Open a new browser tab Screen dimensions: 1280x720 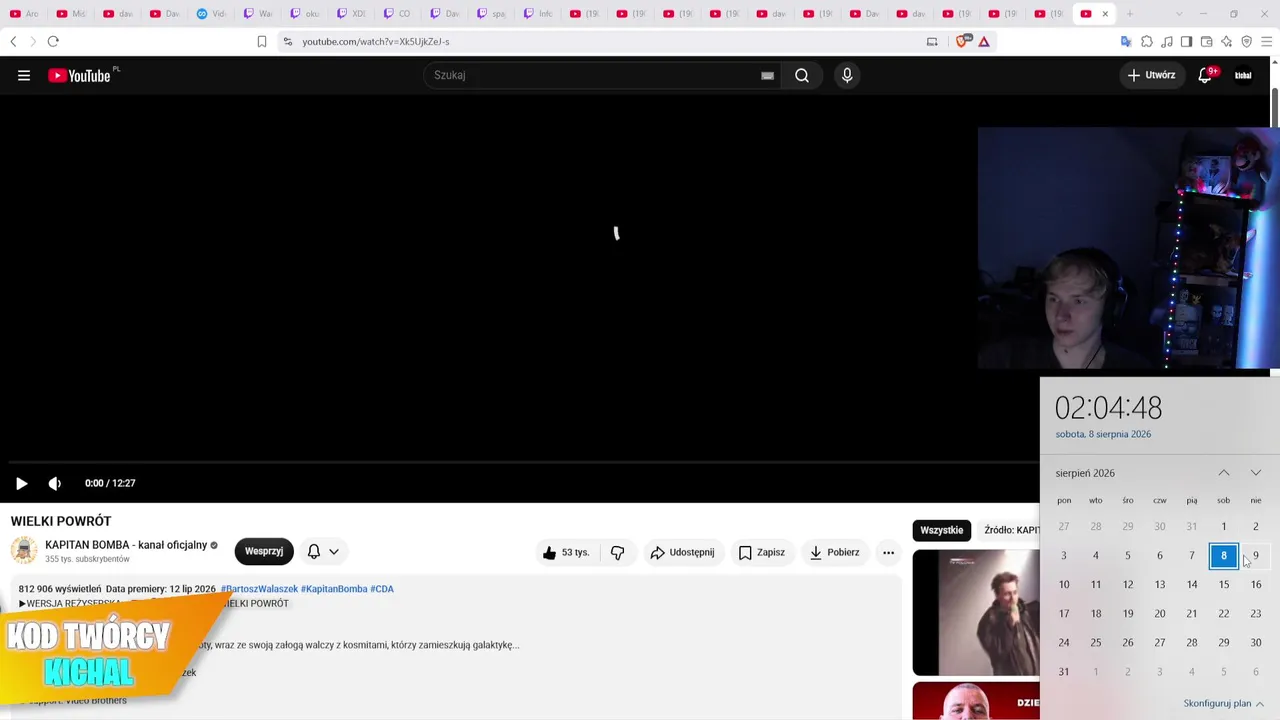1130,14
